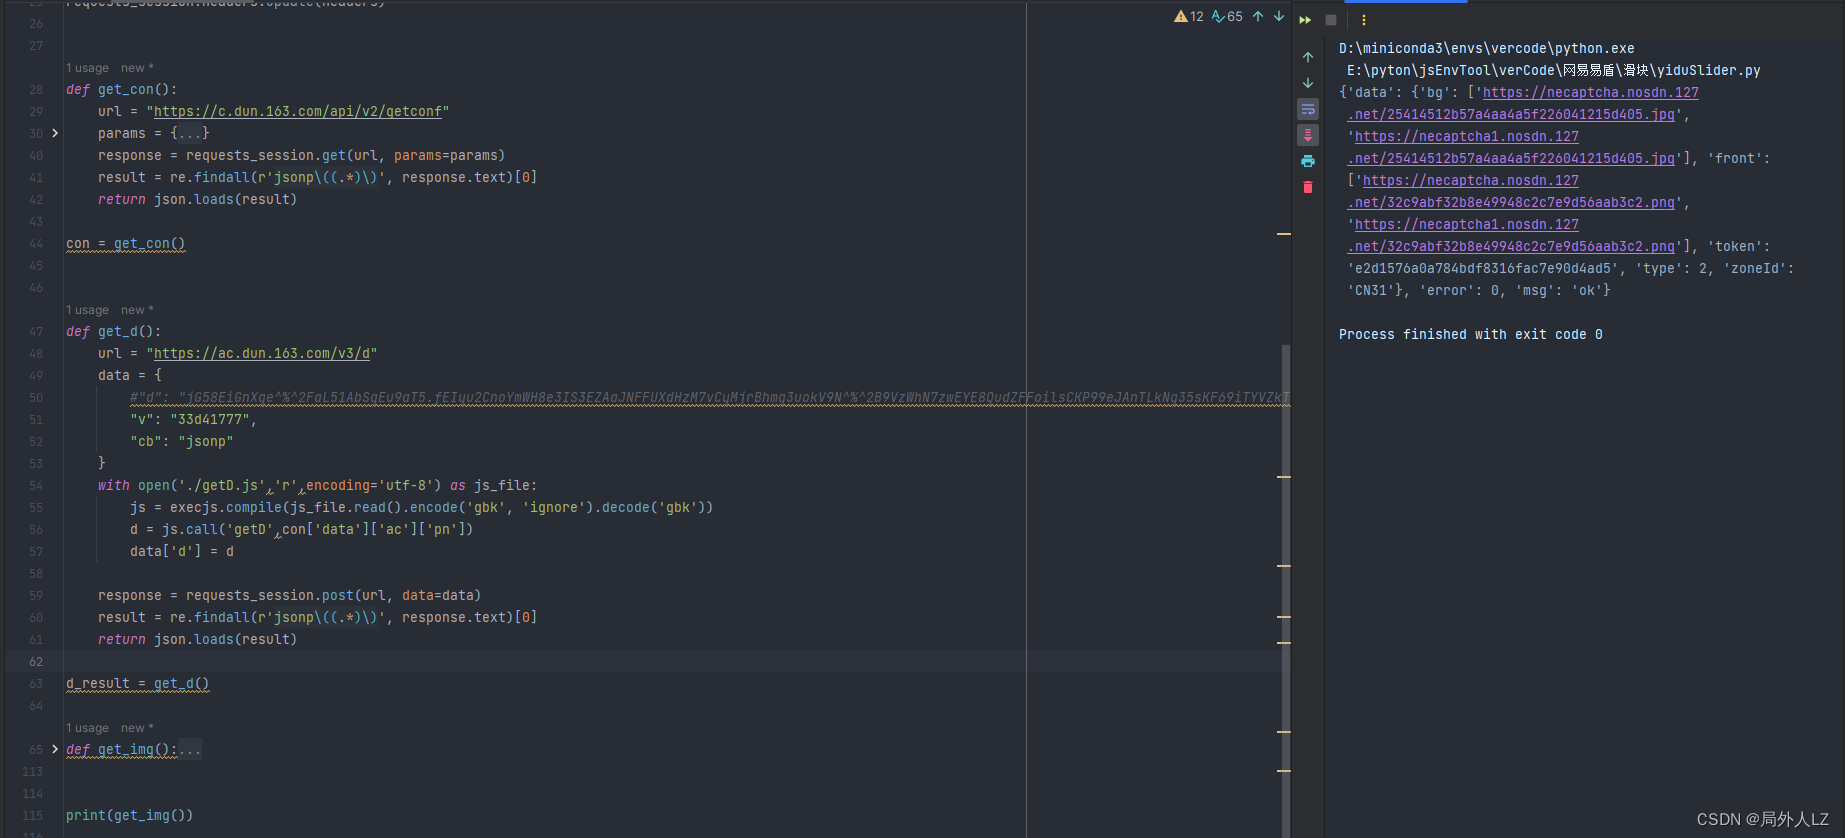Image resolution: width=1845 pixels, height=838 pixels.
Task: Click the '1 usage' hint above get_img
Action: [88, 728]
